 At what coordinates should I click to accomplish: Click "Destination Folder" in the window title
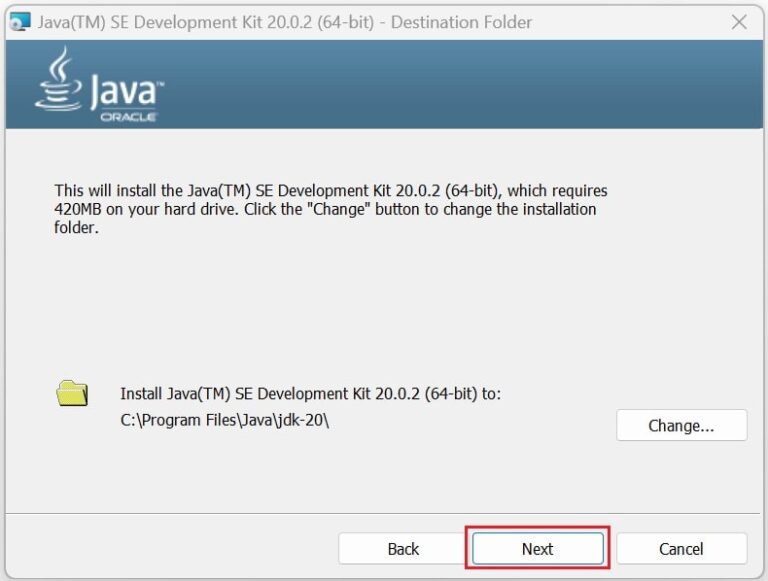(x=462, y=22)
